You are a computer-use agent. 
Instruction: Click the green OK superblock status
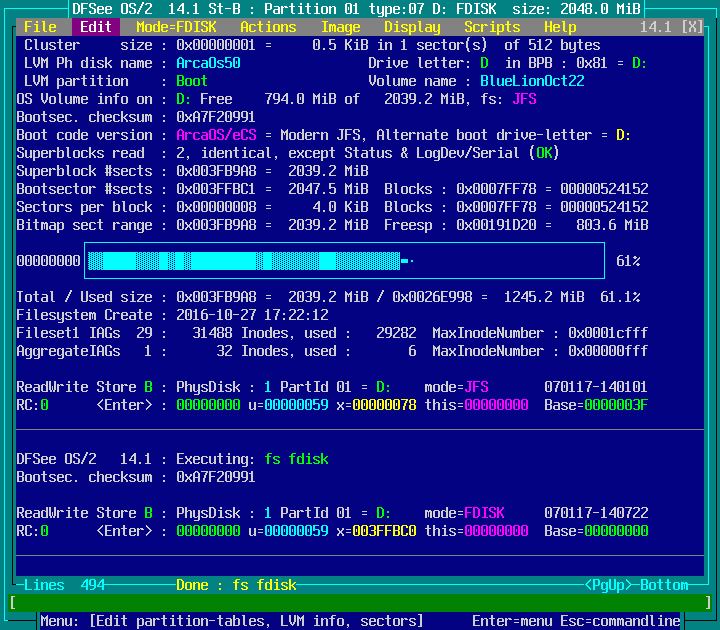pos(544,153)
